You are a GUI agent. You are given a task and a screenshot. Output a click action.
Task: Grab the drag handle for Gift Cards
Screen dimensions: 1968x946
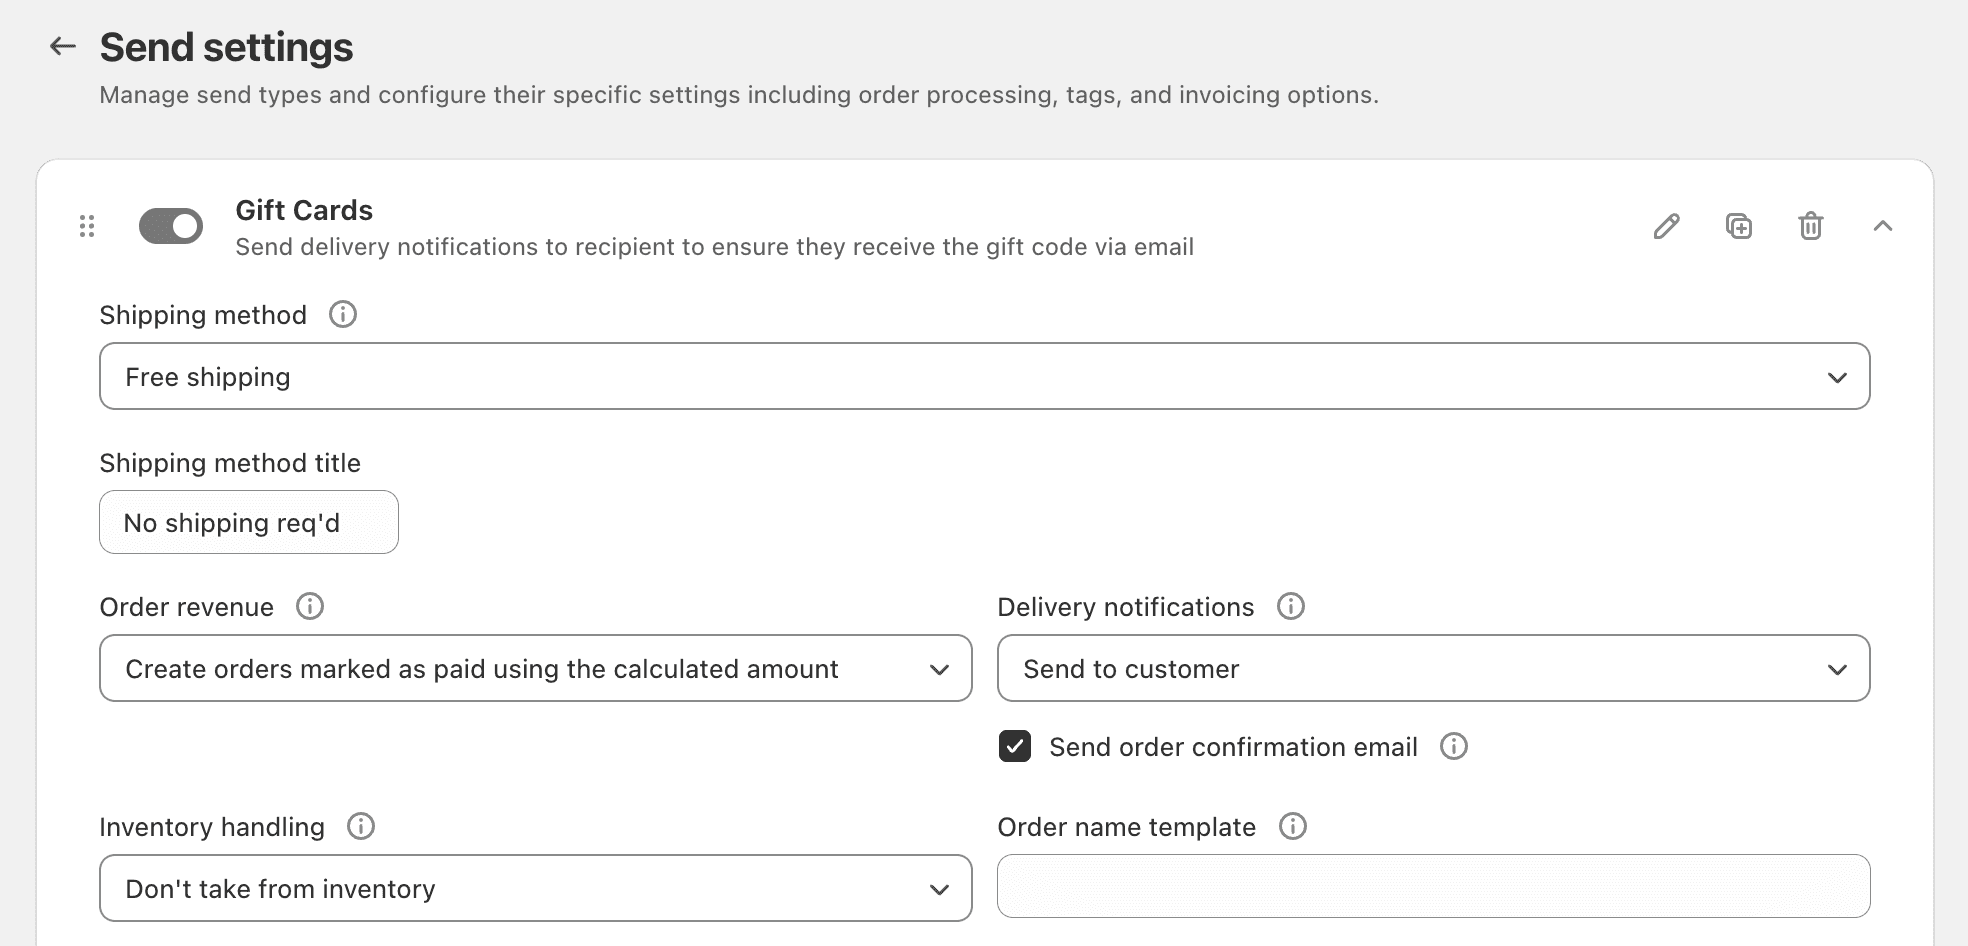pyautogui.click(x=87, y=226)
